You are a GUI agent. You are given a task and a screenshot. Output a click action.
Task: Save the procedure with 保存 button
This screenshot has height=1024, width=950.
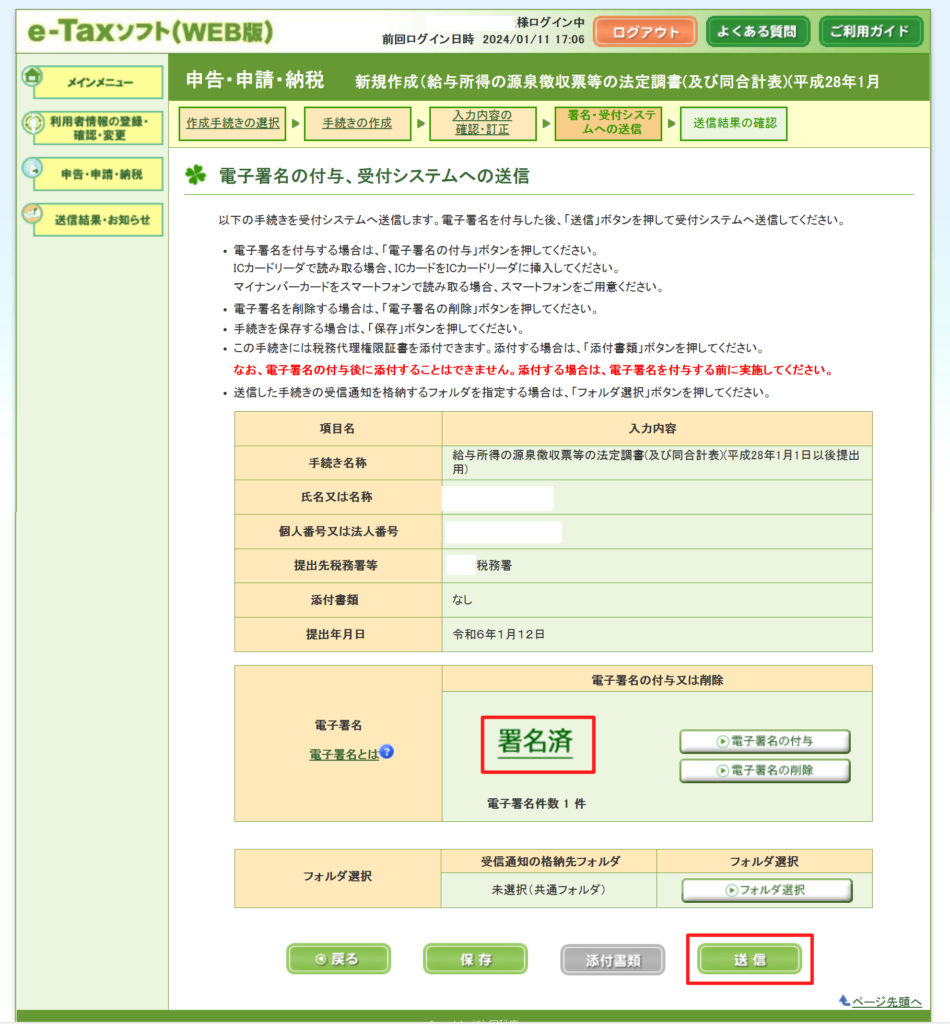pos(475,959)
